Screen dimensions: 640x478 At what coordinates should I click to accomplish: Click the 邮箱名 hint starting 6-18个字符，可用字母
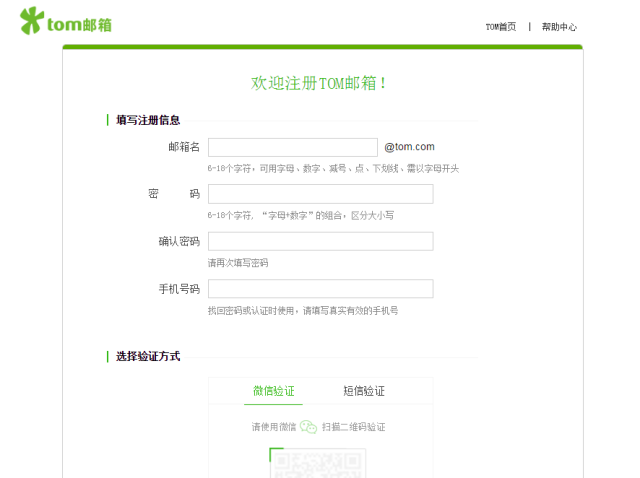(x=333, y=169)
